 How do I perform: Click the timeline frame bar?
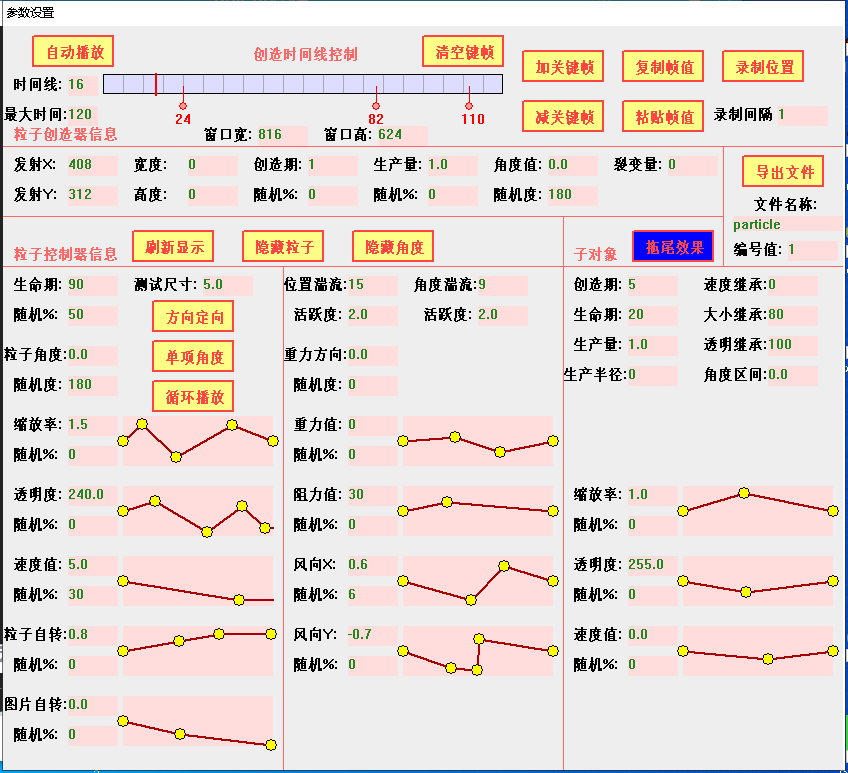tap(303, 84)
